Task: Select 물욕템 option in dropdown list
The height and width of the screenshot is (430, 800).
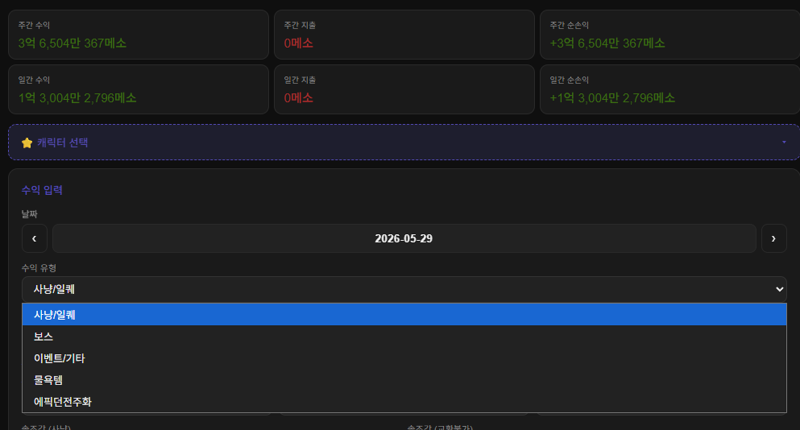Action: tap(404, 380)
